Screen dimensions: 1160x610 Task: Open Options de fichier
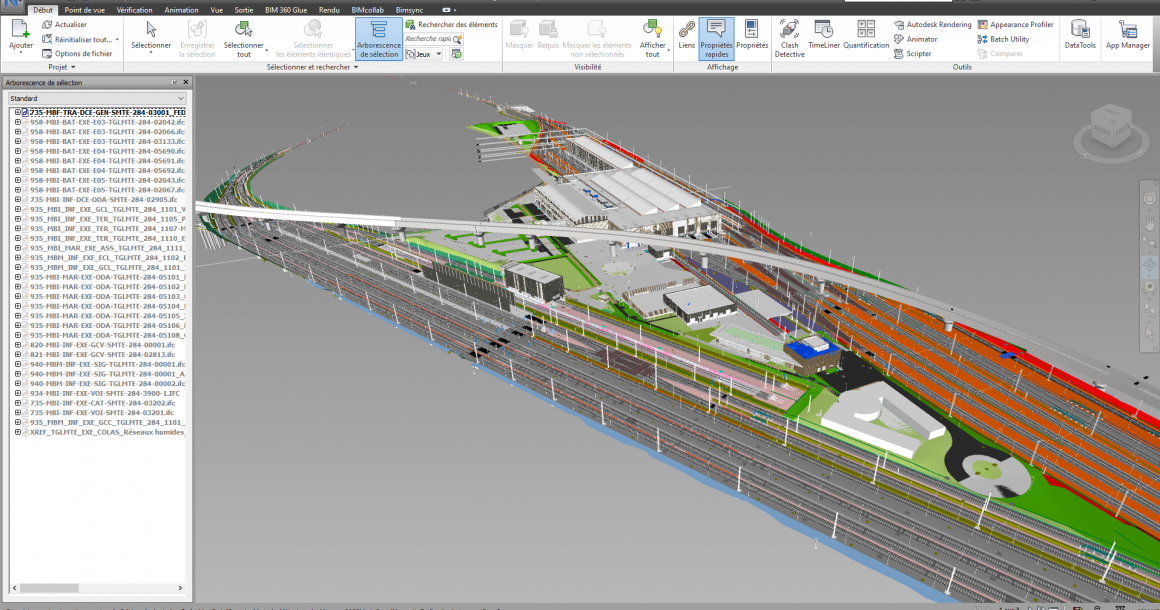click(x=77, y=53)
